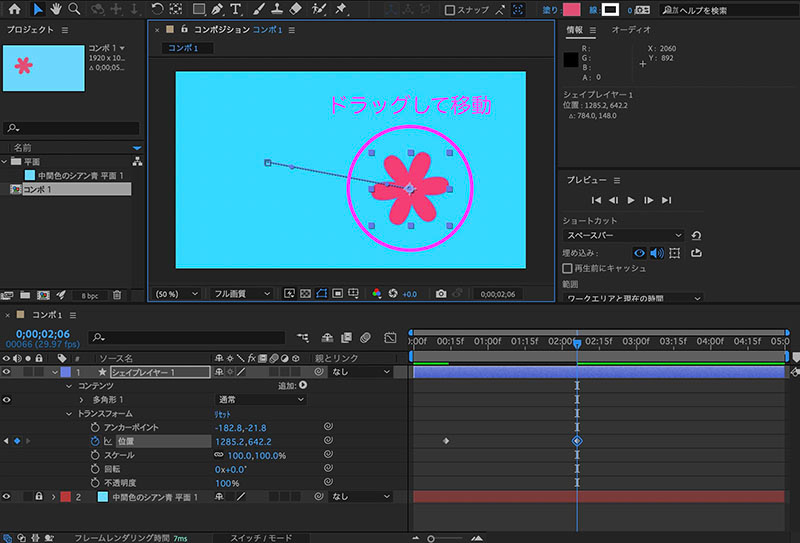Toggle mask and shape path visibility

[321, 293]
